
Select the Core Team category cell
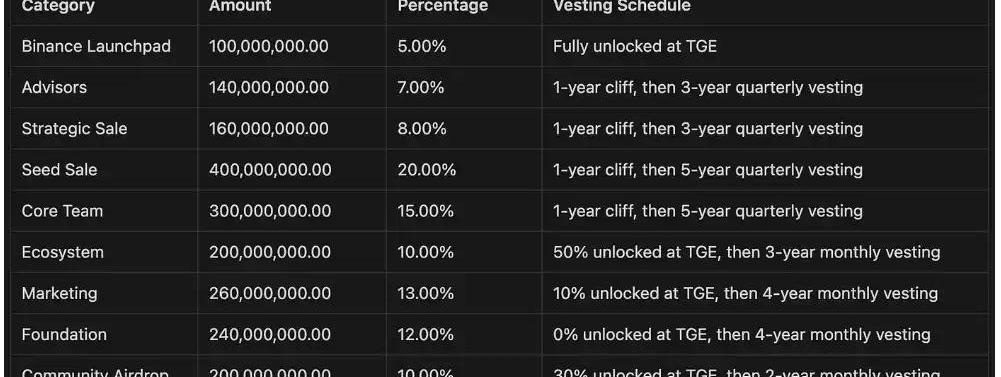(x=62, y=211)
